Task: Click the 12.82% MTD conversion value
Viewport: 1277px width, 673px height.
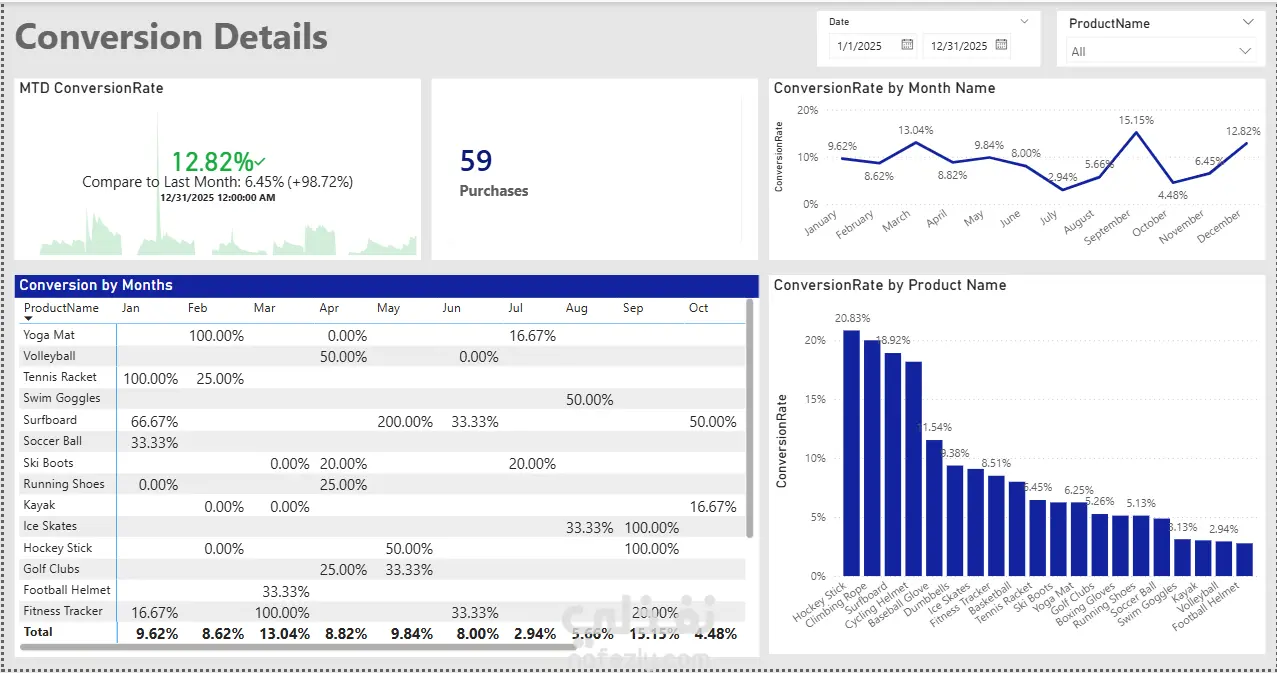Action: [x=213, y=161]
